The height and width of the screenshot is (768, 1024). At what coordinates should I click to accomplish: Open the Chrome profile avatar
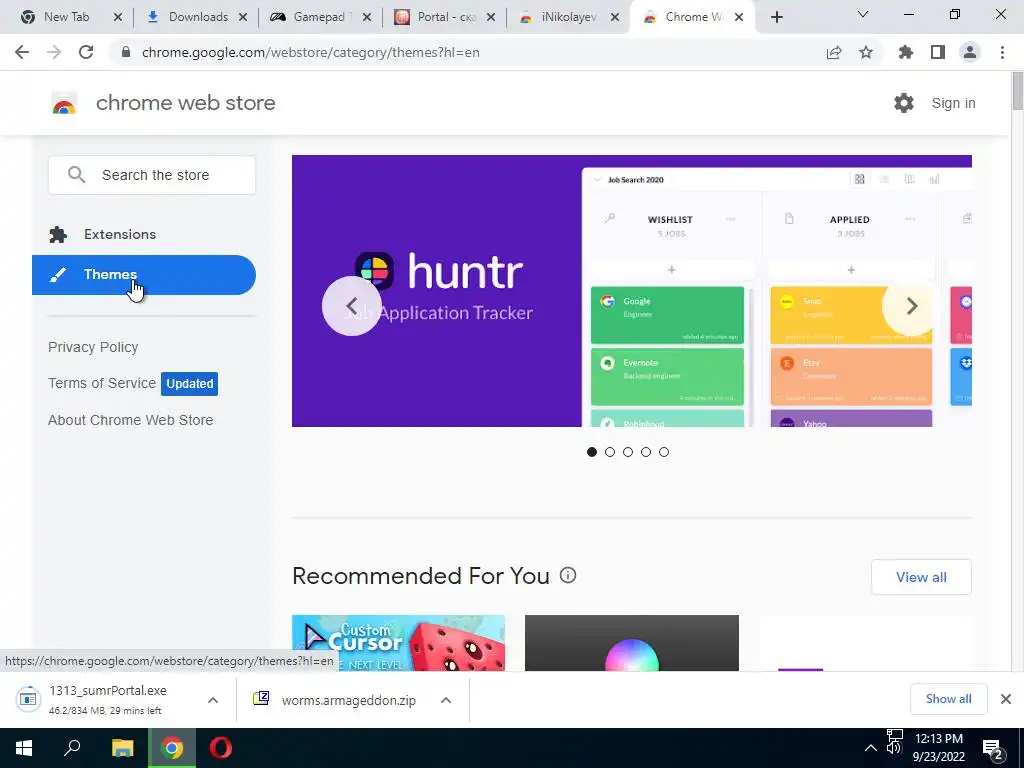pyautogui.click(x=970, y=52)
